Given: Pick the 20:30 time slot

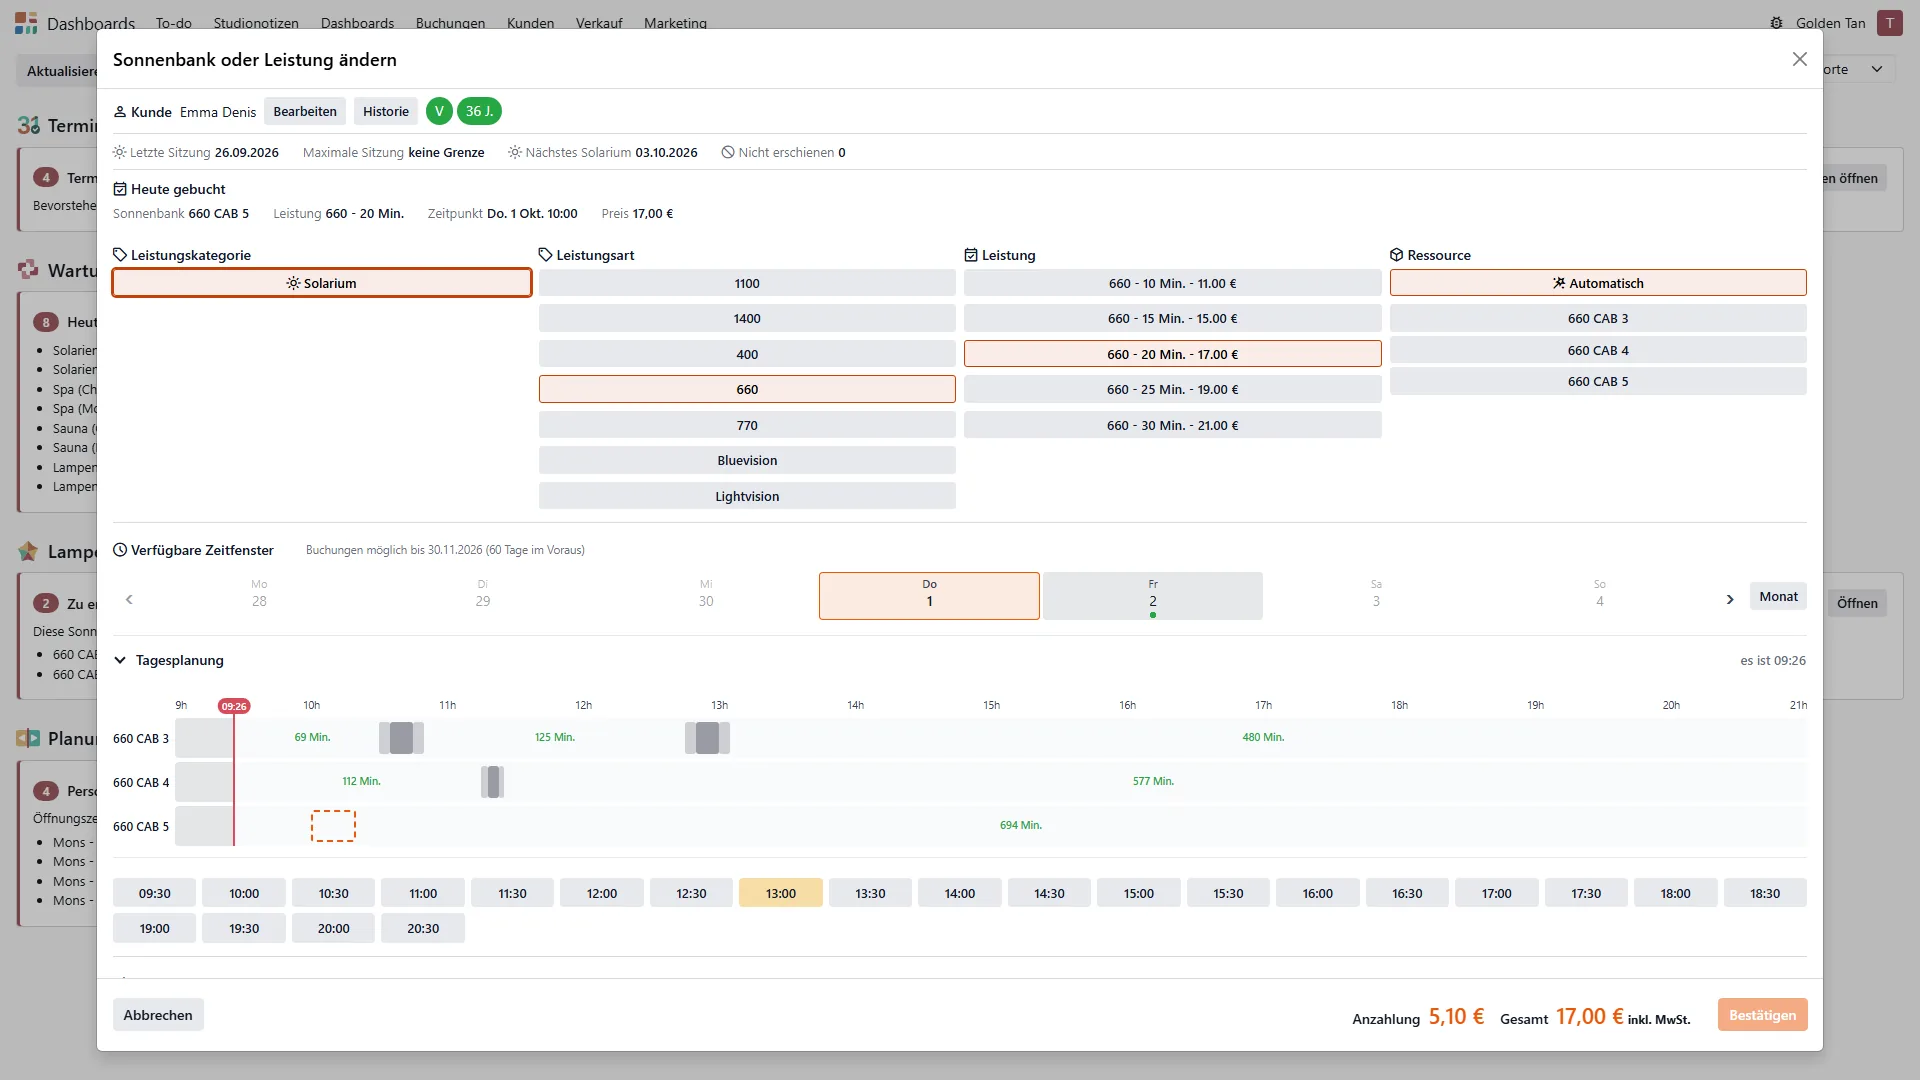Looking at the screenshot, I should click(x=423, y=928).
